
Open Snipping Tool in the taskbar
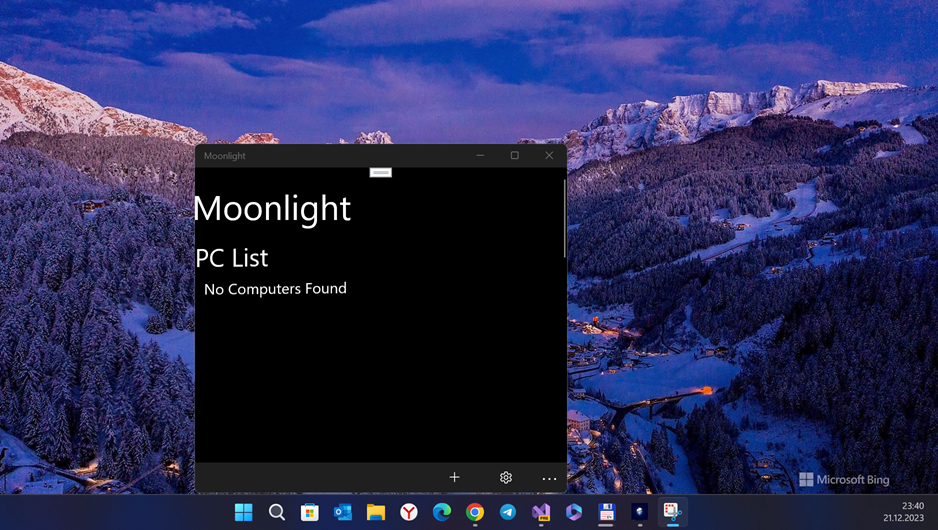click(672, 512)
